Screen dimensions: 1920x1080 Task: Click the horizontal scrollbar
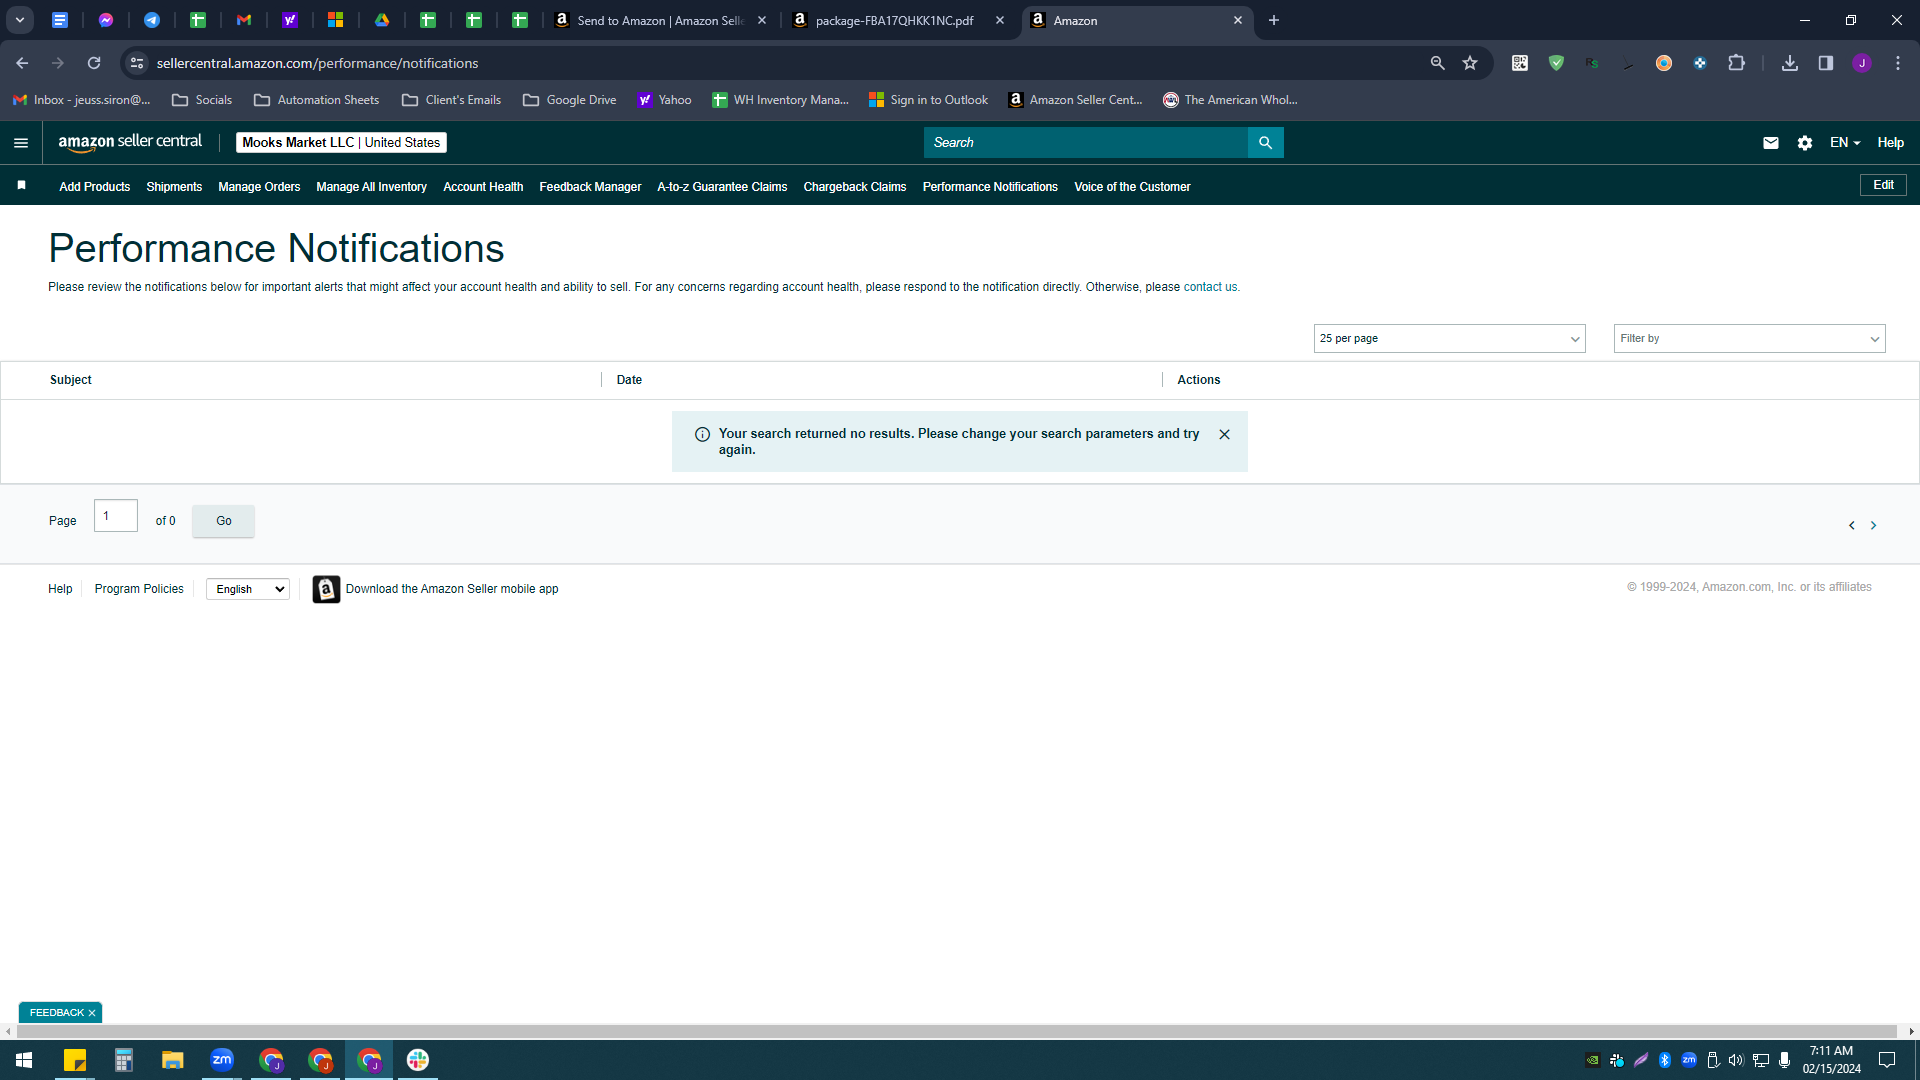pyautogui.click(x=955, y=1031)
